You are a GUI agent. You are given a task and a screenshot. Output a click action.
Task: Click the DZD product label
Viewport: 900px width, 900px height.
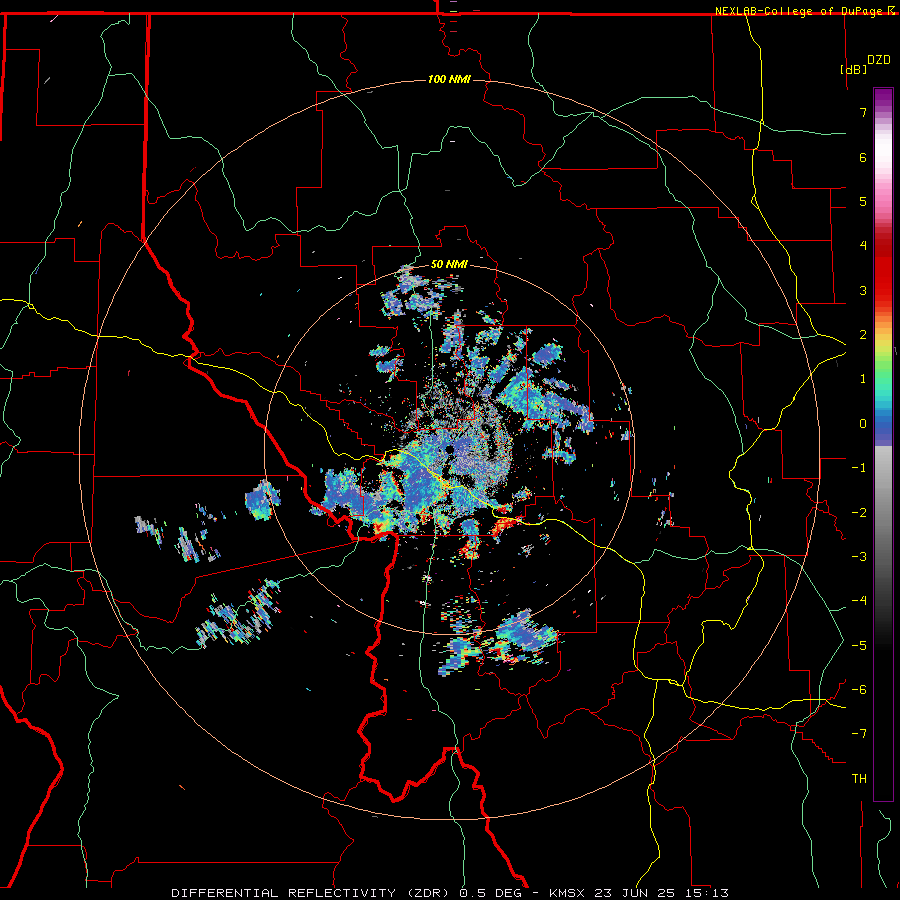click(x=879, y=60)
